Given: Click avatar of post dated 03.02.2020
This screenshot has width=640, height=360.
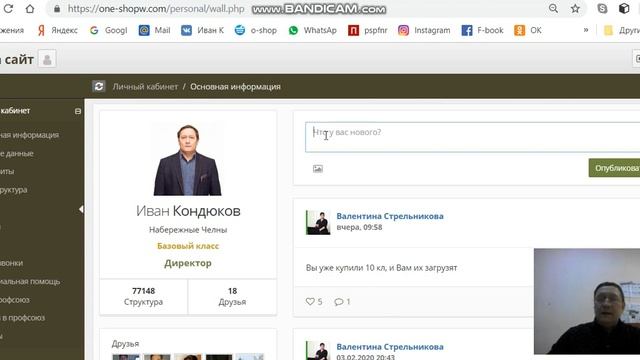Looking at the screenshot, I should (x=318, y=351).
